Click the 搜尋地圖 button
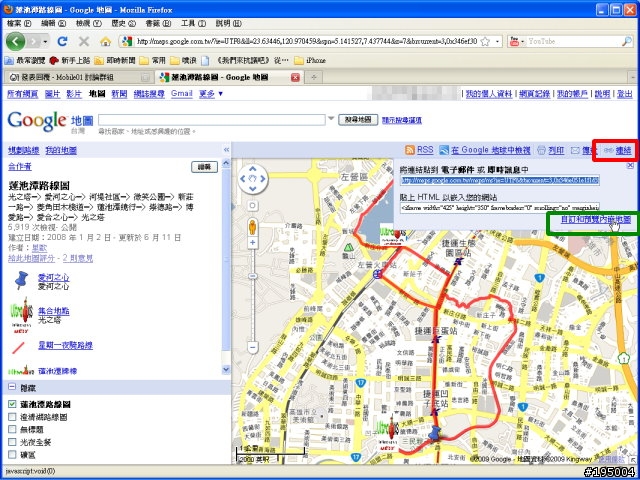640x480 pixels. click(x=358, y=120)
